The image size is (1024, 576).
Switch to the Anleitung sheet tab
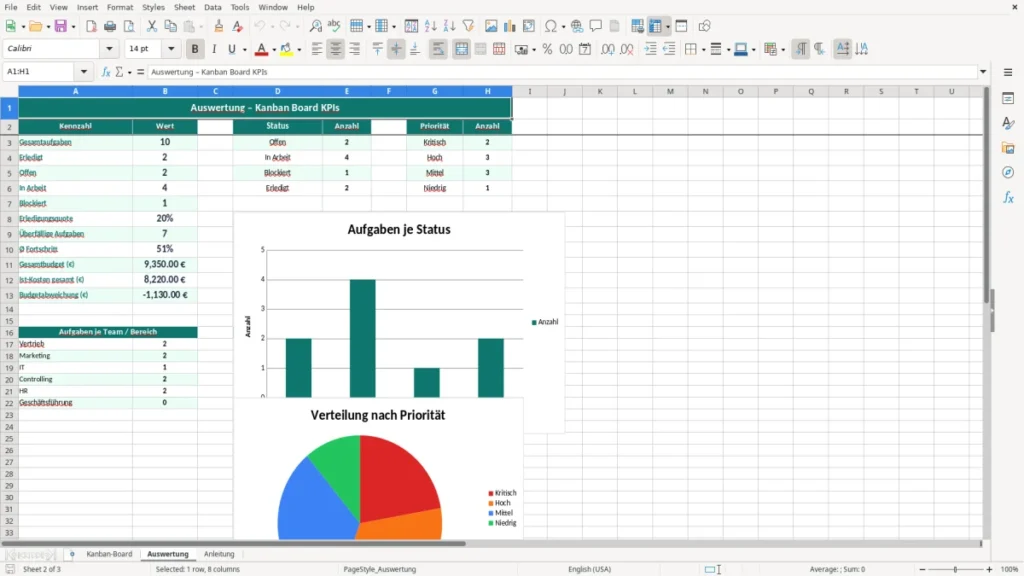point(219,554)
